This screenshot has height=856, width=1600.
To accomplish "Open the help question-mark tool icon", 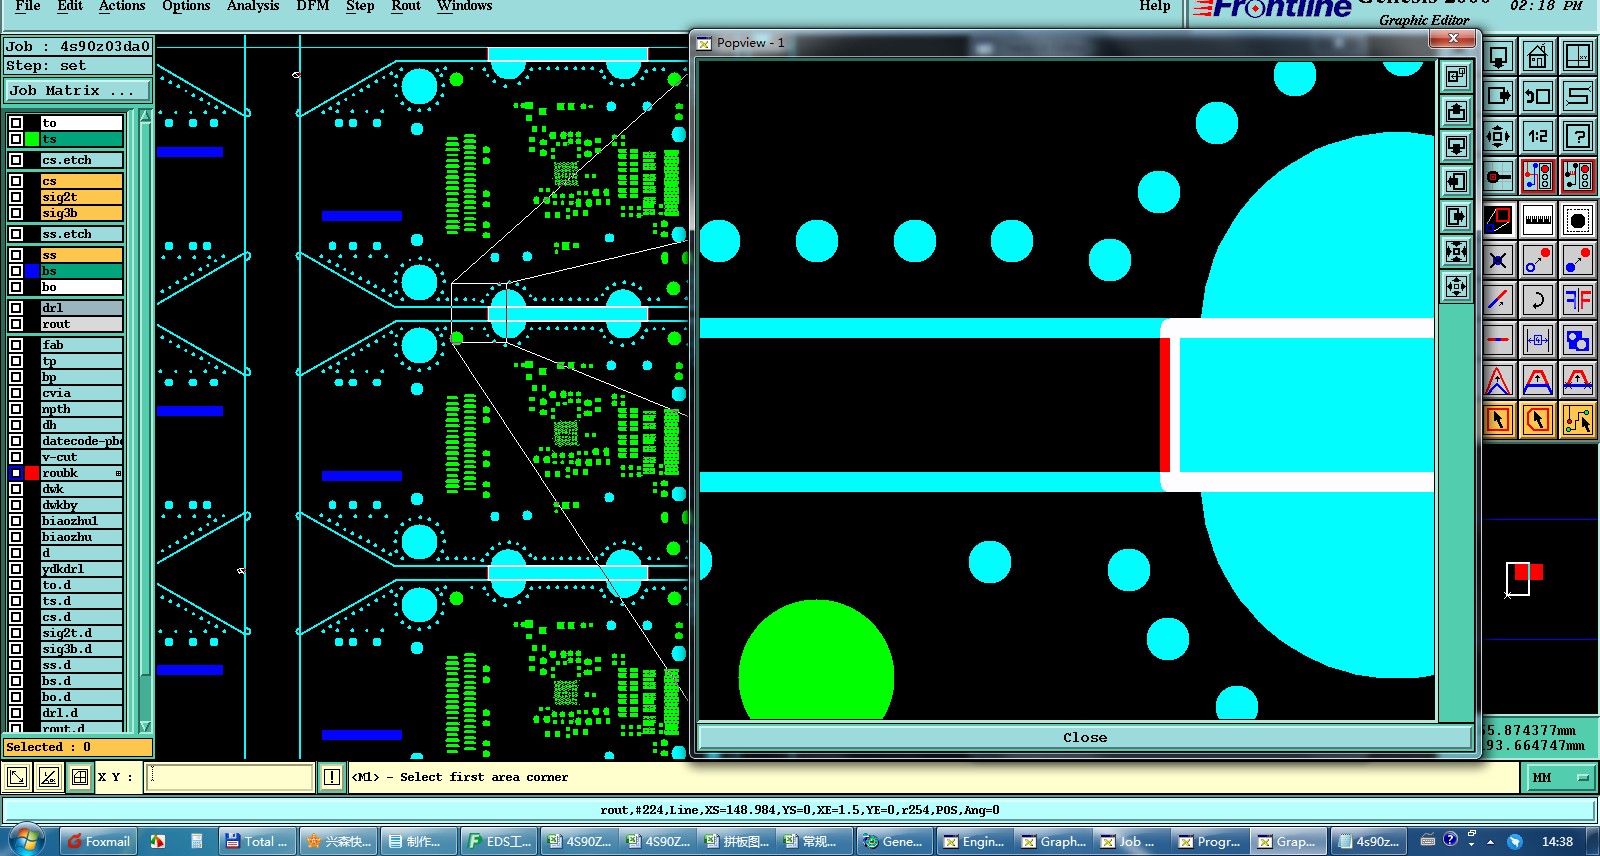I will (x=1577, y=136).
